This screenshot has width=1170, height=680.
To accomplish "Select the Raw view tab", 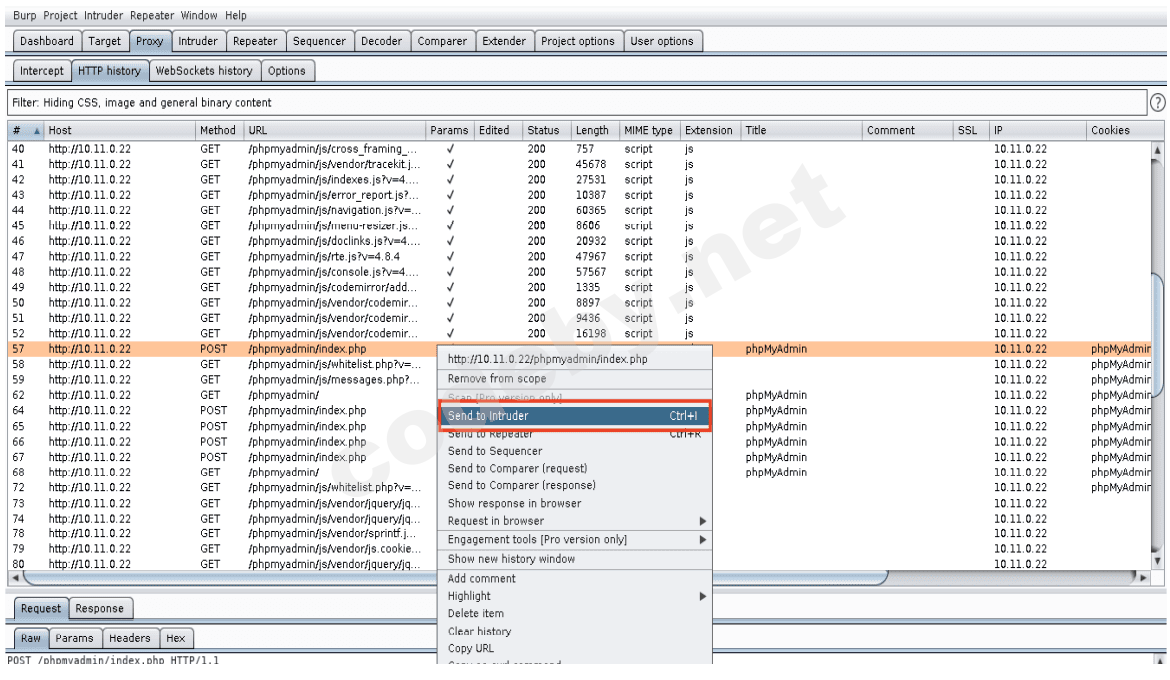I will pos(31,638).
